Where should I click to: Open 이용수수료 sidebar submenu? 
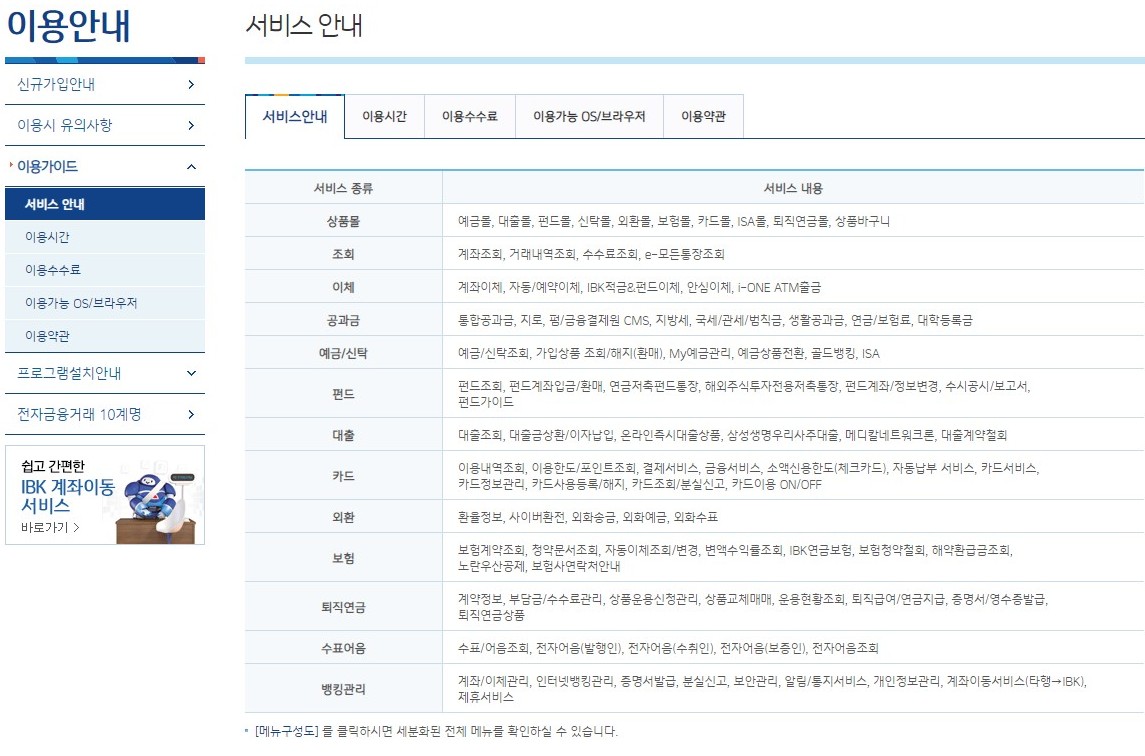coord(104,270)
